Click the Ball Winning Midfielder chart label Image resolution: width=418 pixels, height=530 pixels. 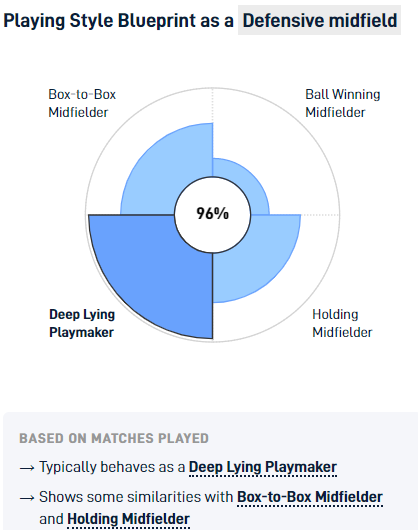pyautogui.click(x=343, y=103)
